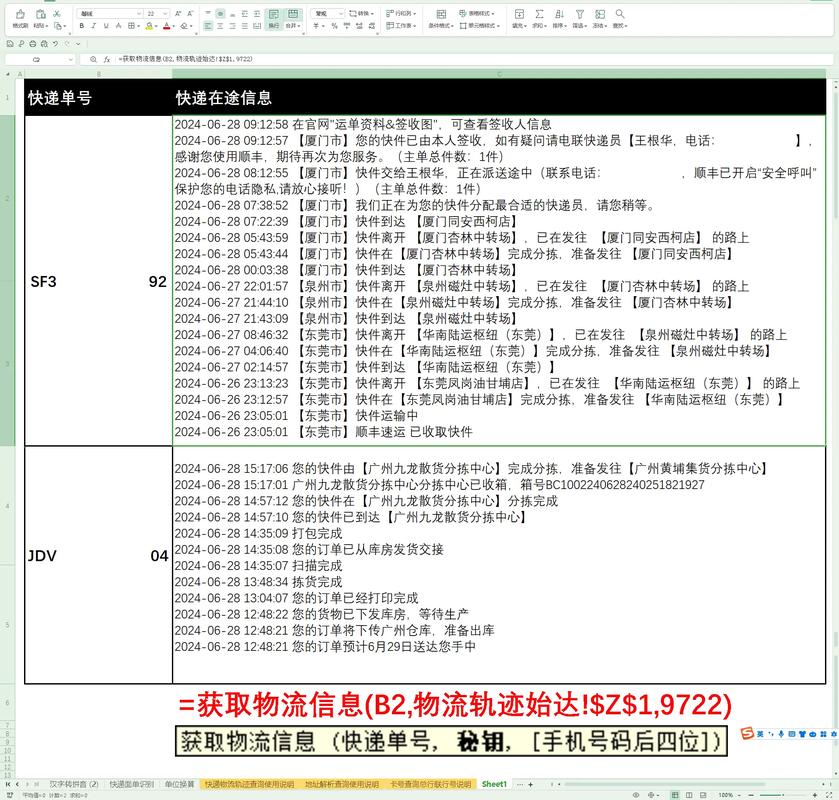Toggle align left button

tap(208, 26)
